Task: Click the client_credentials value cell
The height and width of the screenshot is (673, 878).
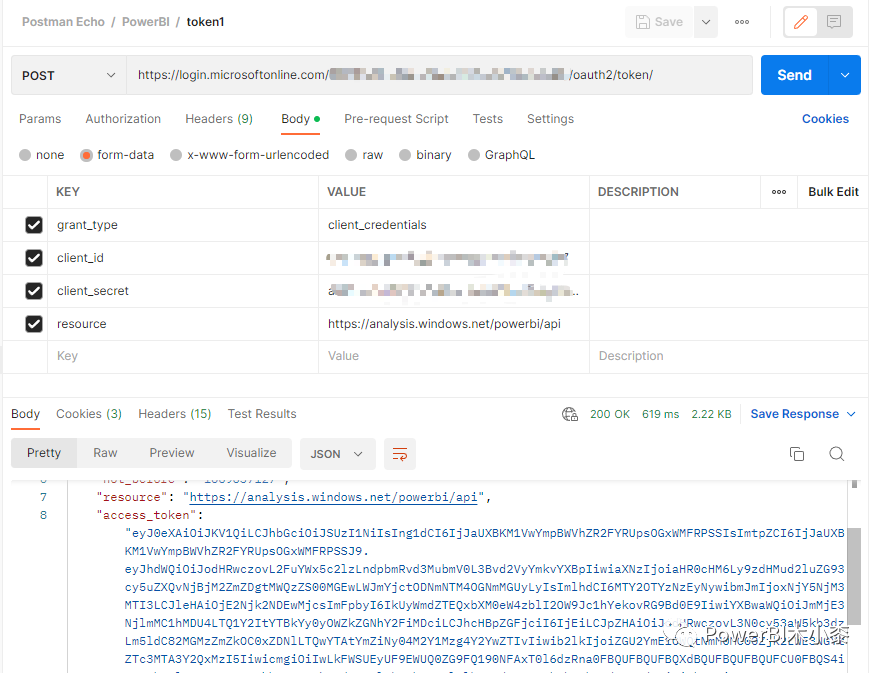Action: point(454,225)
